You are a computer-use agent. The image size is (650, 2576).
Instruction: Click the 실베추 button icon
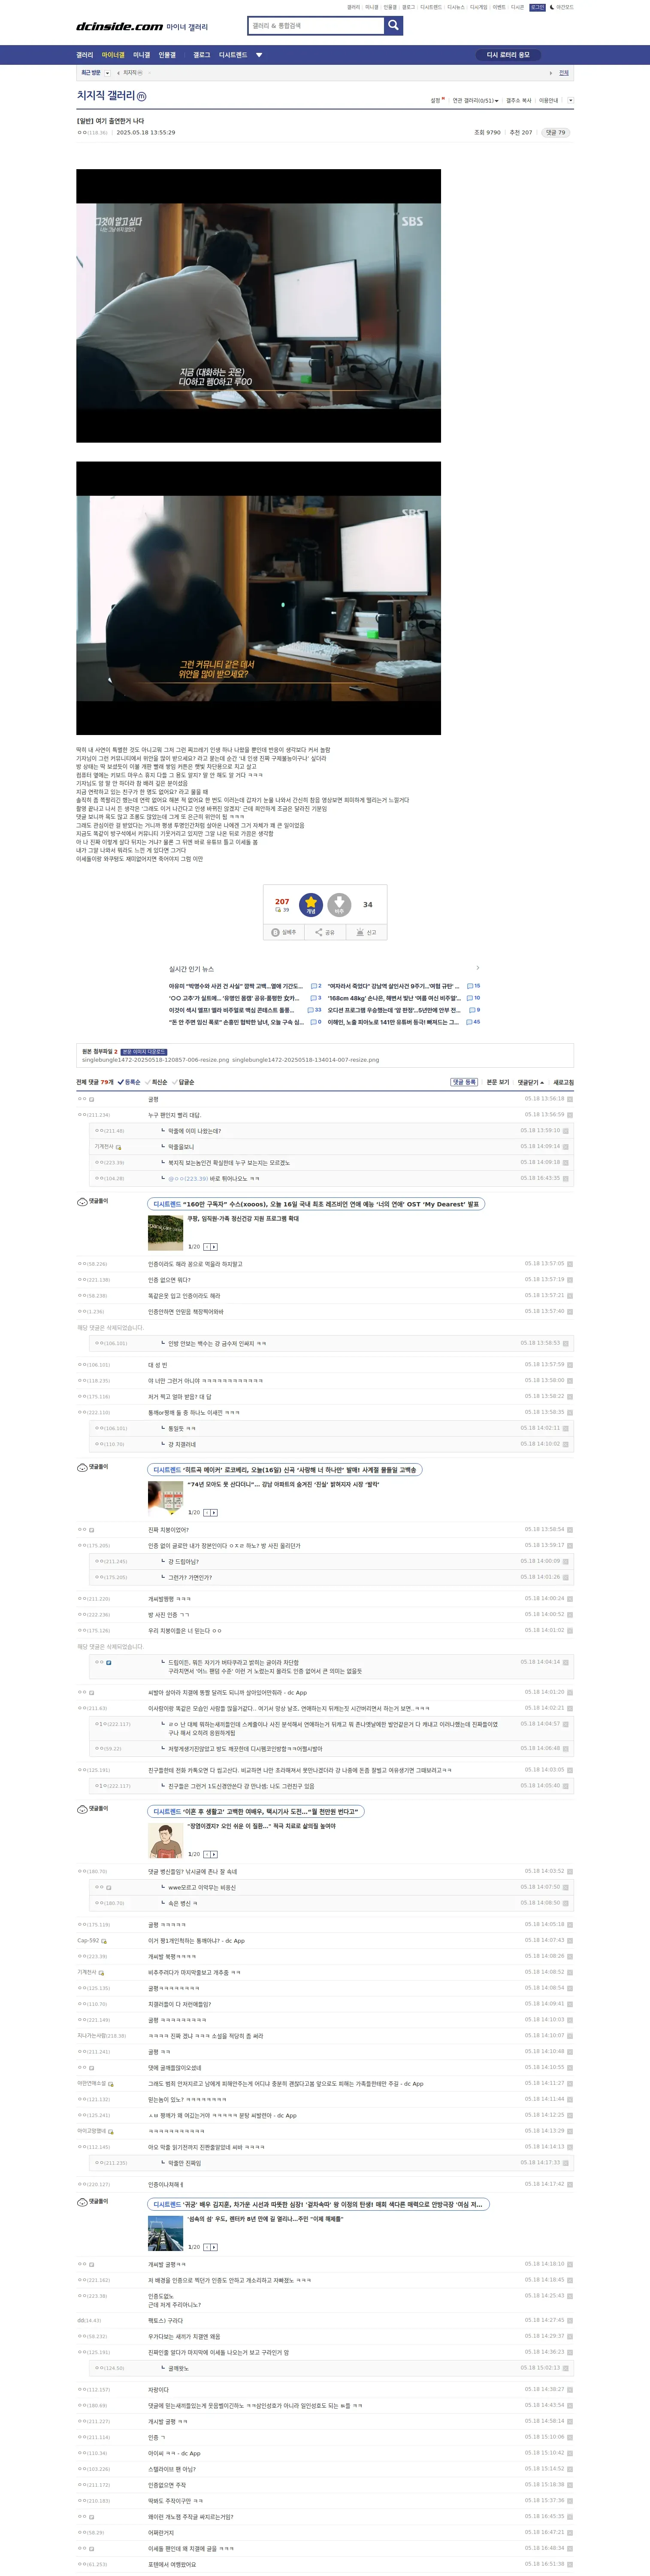(275, 932)
